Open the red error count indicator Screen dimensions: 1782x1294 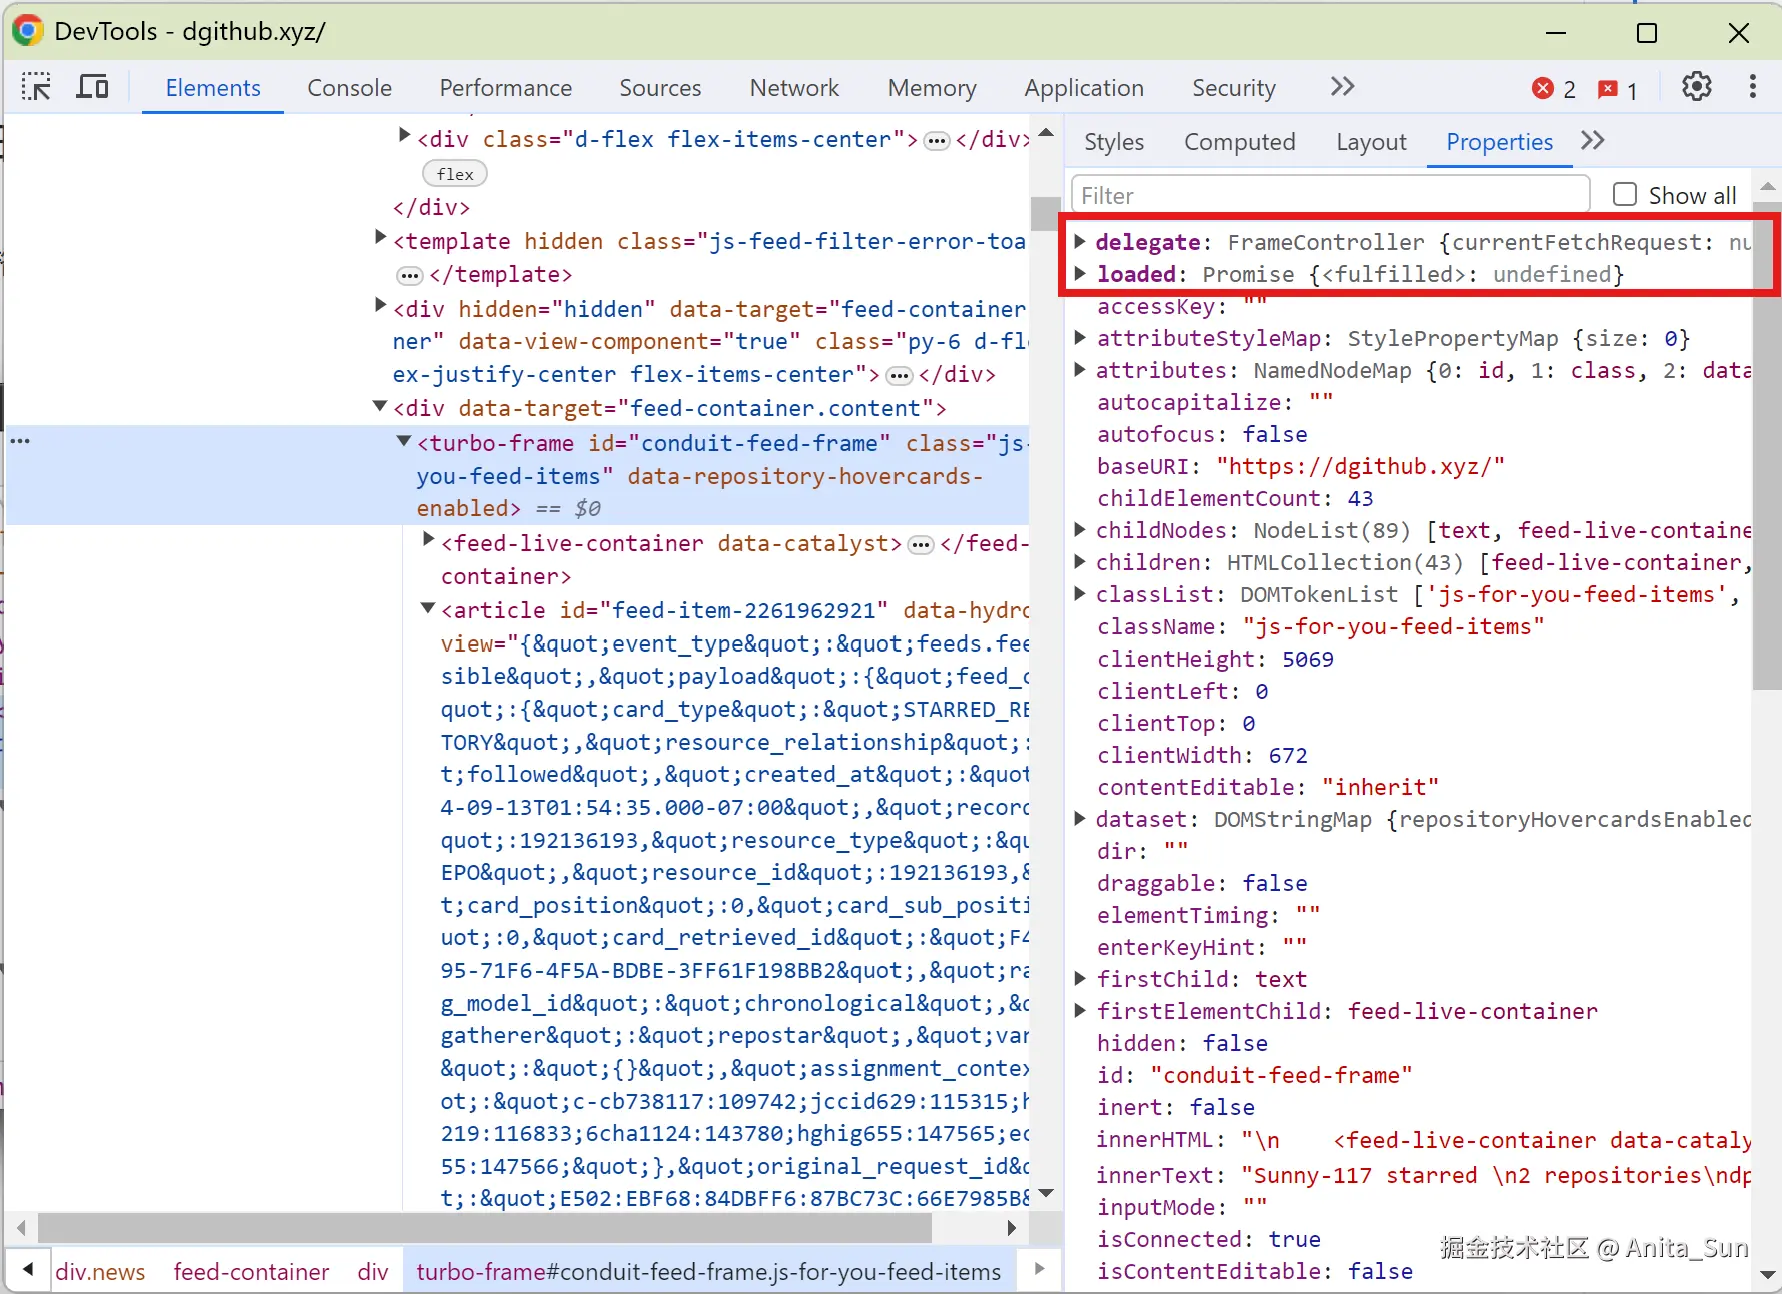click(x=1554, y=89)
